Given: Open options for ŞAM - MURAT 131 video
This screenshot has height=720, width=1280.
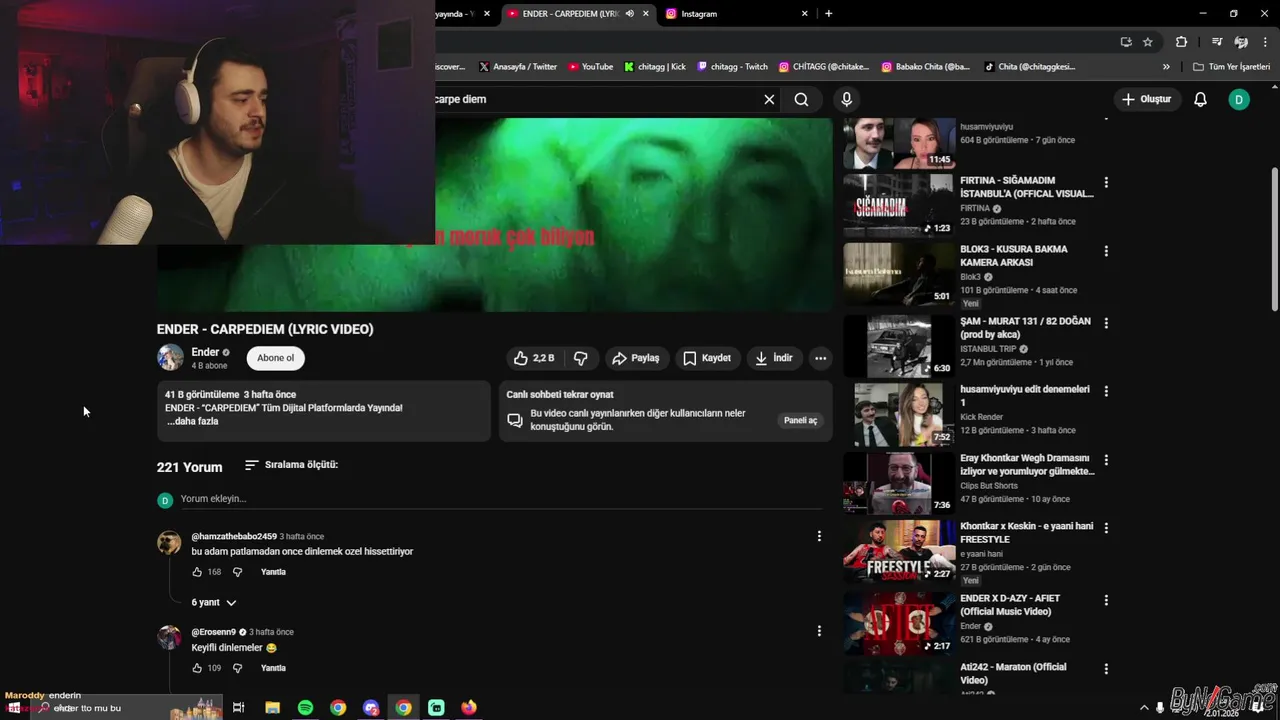Looking at the screenshot, I should tap(1106, 323).
